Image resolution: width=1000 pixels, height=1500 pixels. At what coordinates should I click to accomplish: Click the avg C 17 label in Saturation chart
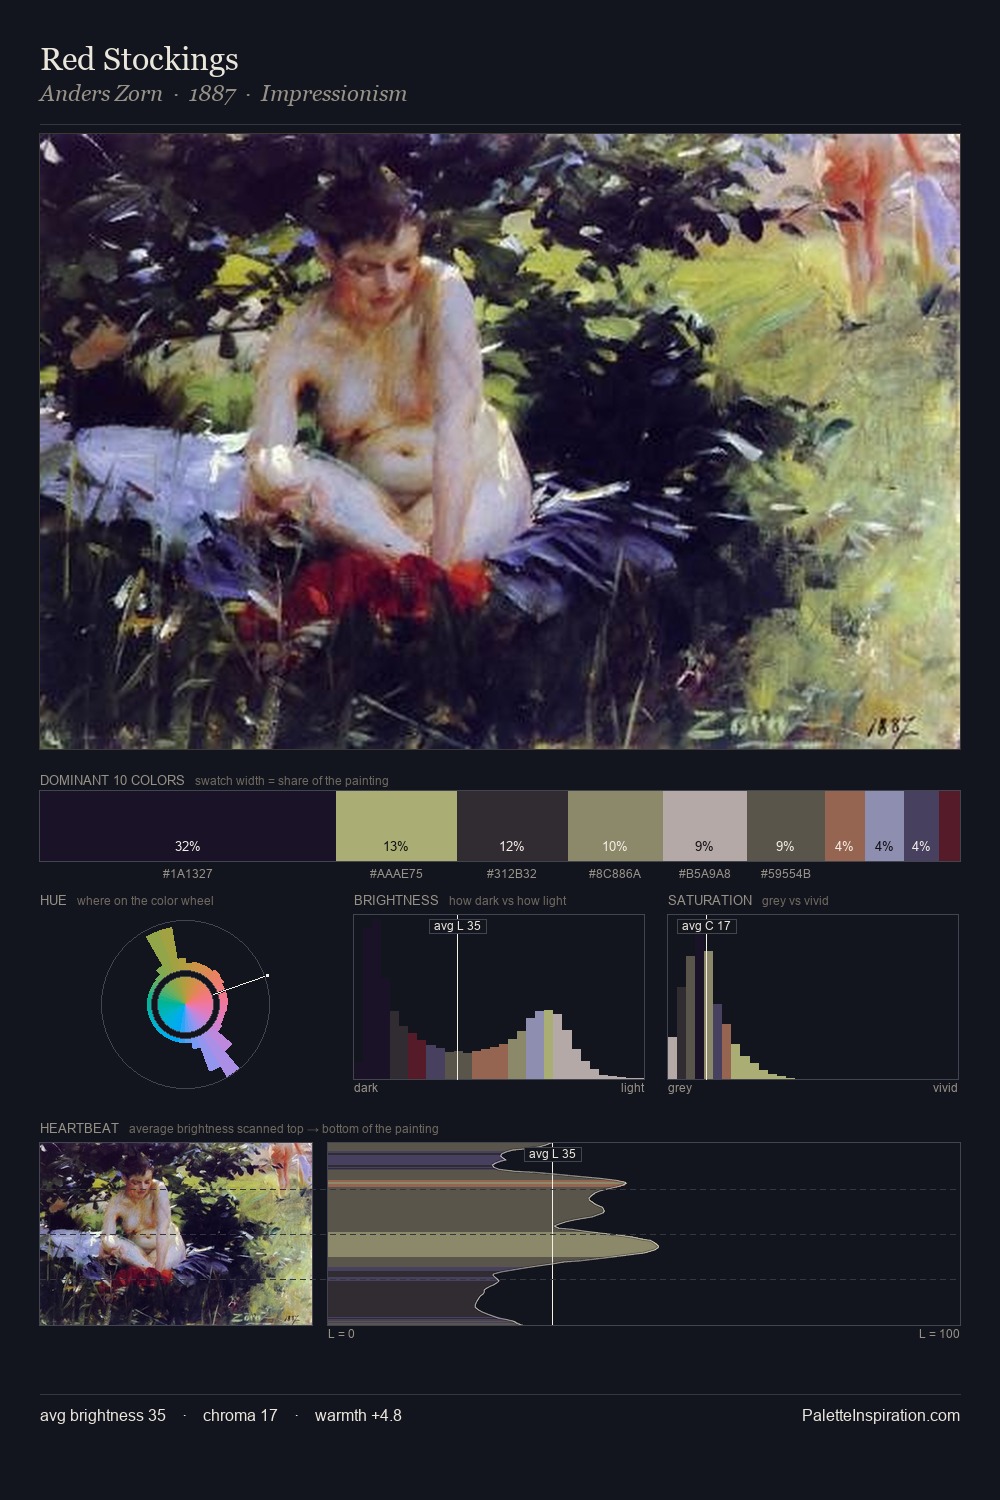707,926
